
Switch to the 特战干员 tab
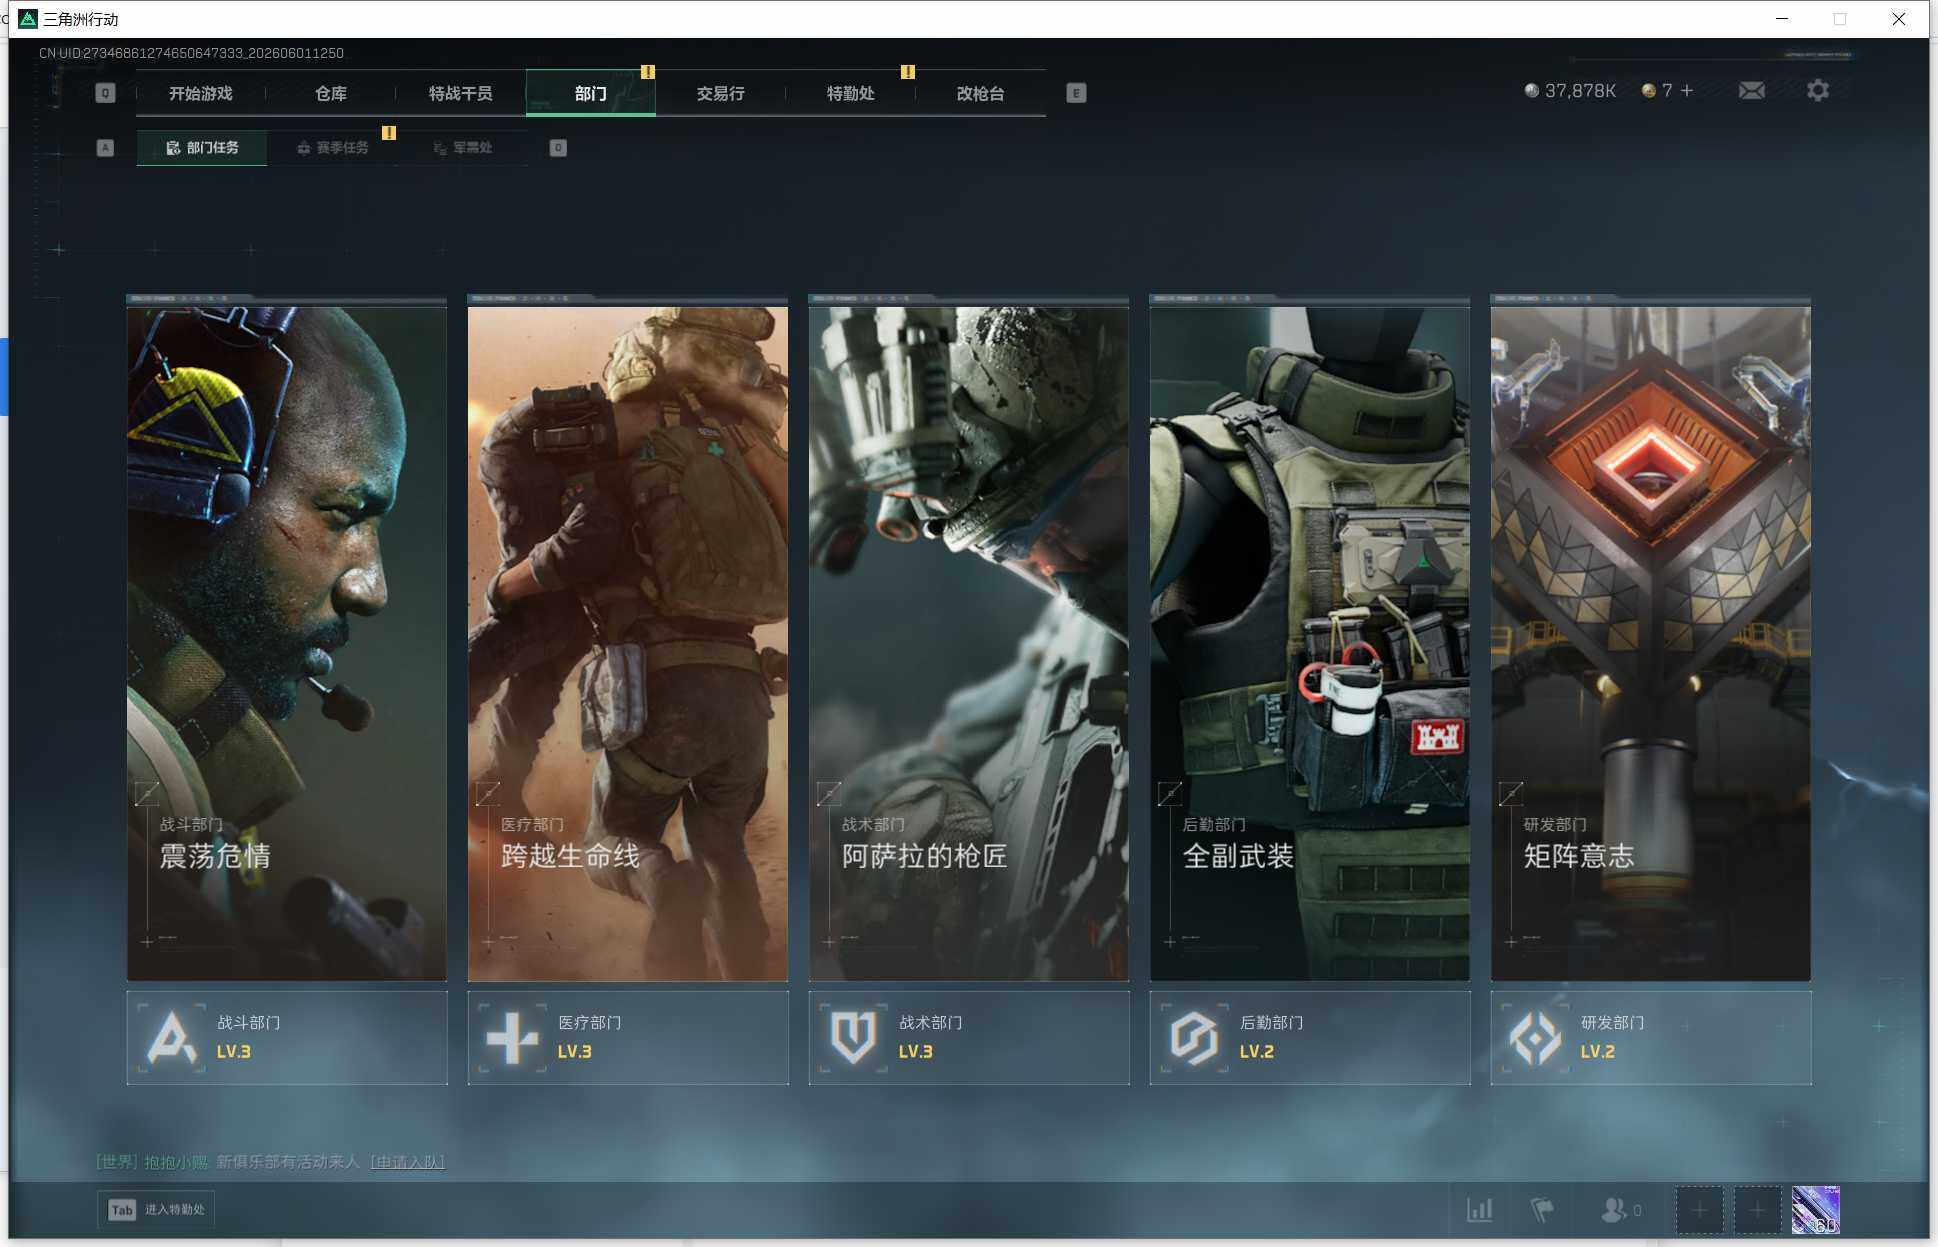[461, 93]
